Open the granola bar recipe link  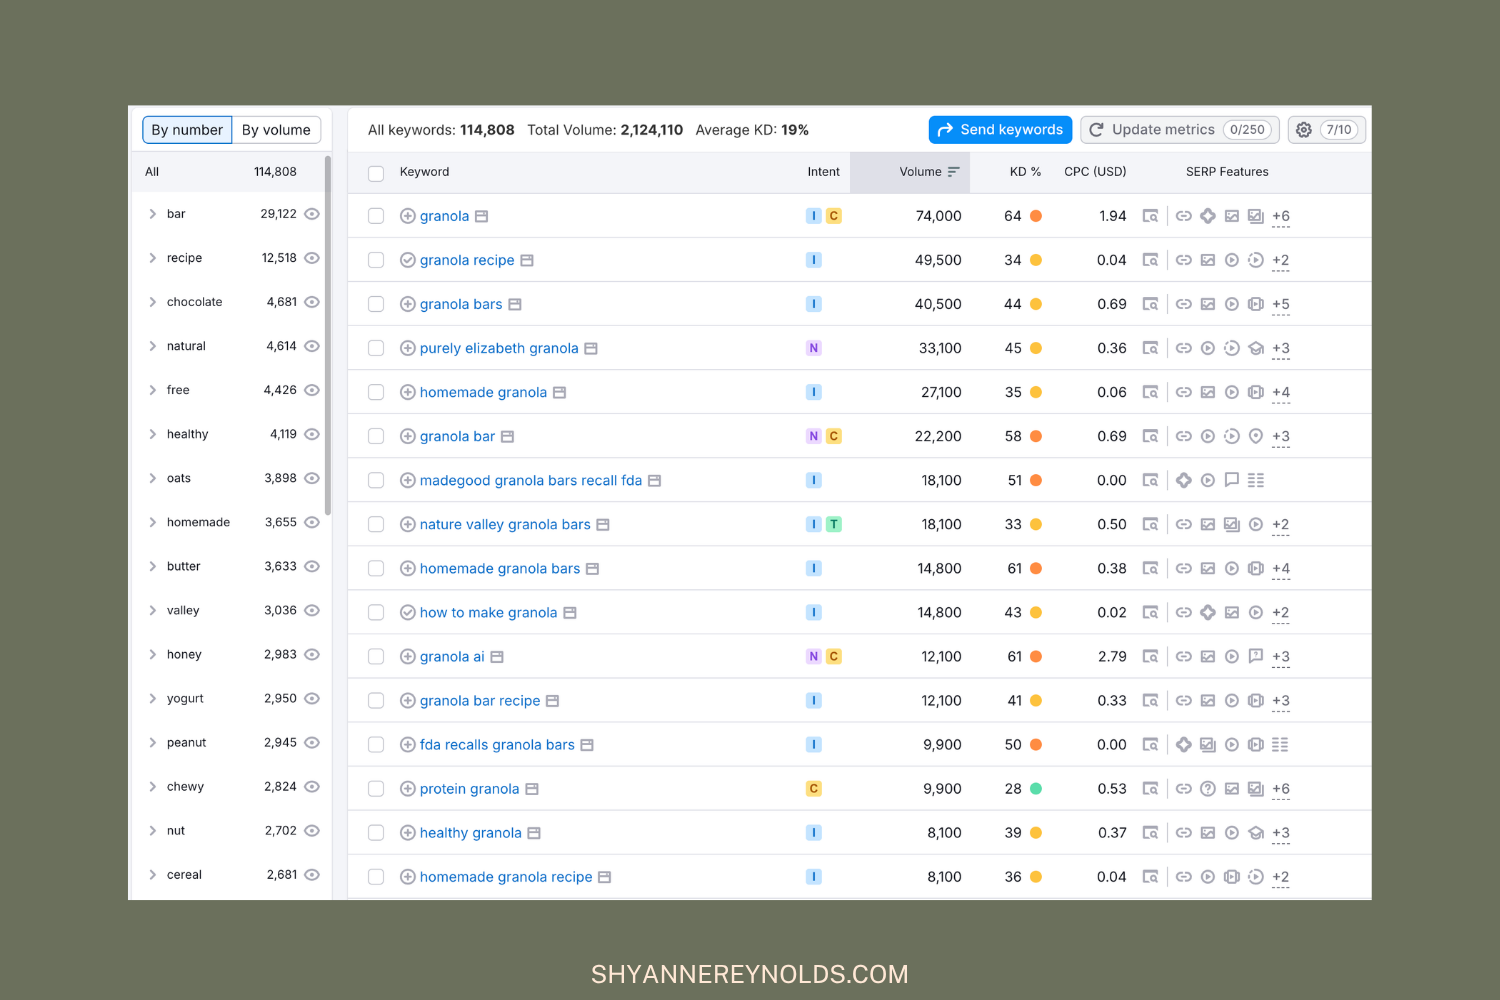(480, 701)
